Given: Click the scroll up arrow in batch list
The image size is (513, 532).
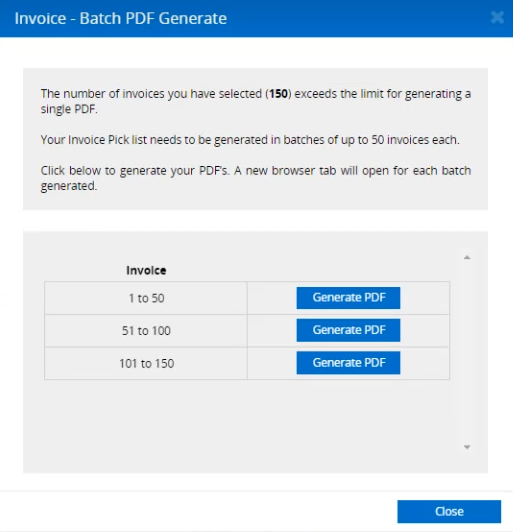Looking at the screenshot, I should point(467,257).
